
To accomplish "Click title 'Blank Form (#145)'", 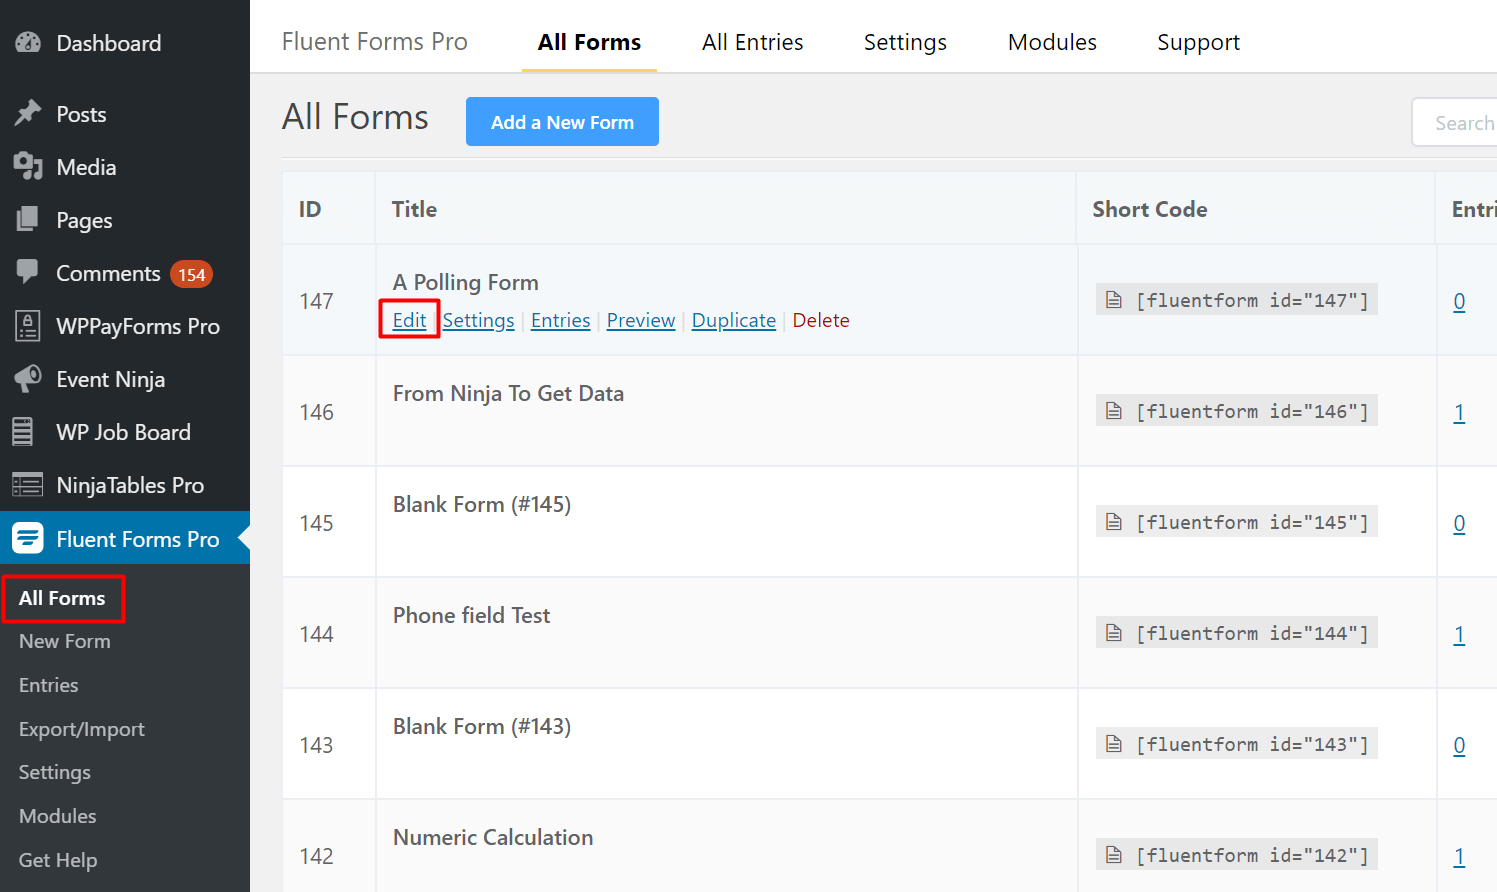I will click(x=482, y=504).
